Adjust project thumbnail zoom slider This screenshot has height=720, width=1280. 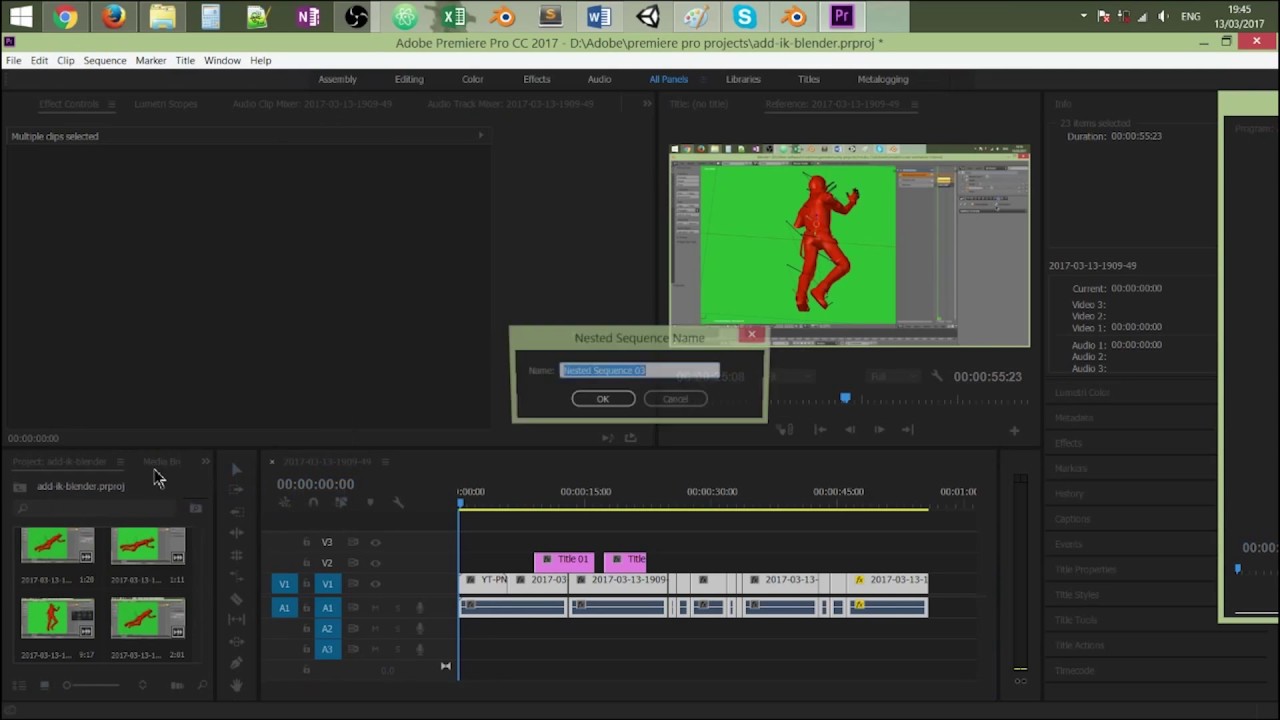[92, 685]
